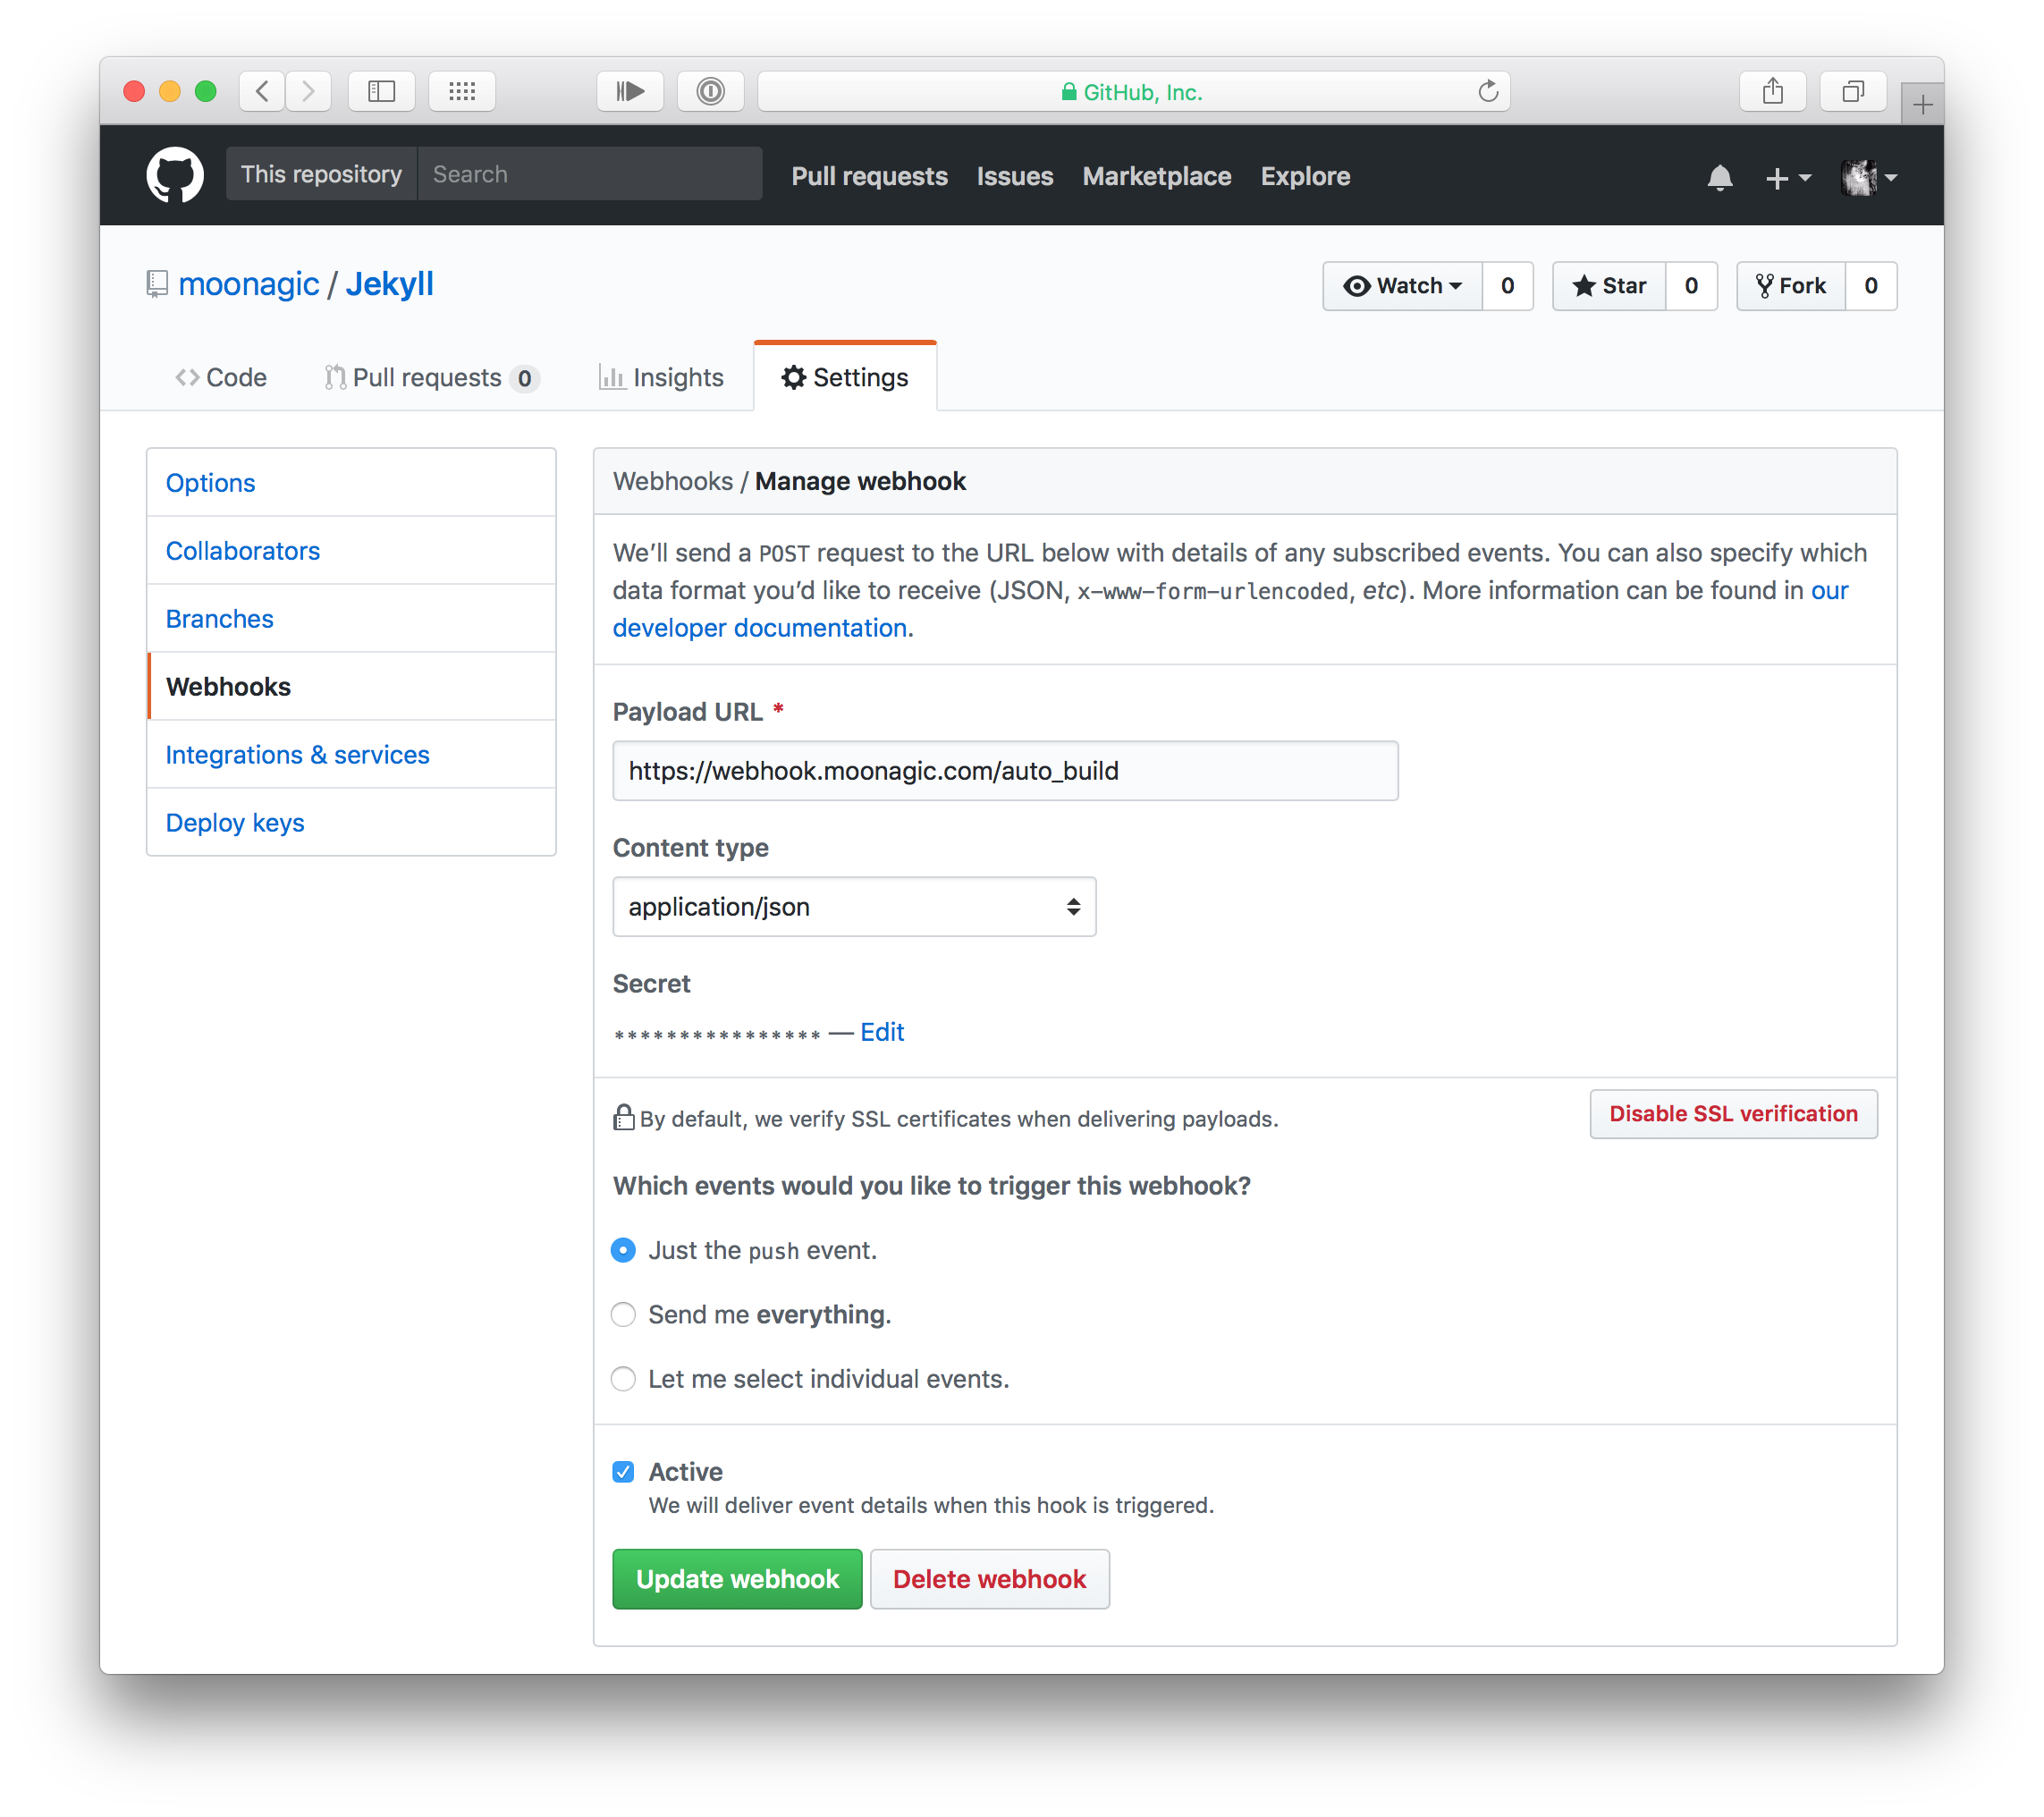Open the Content type dropdown

point(854,907)
